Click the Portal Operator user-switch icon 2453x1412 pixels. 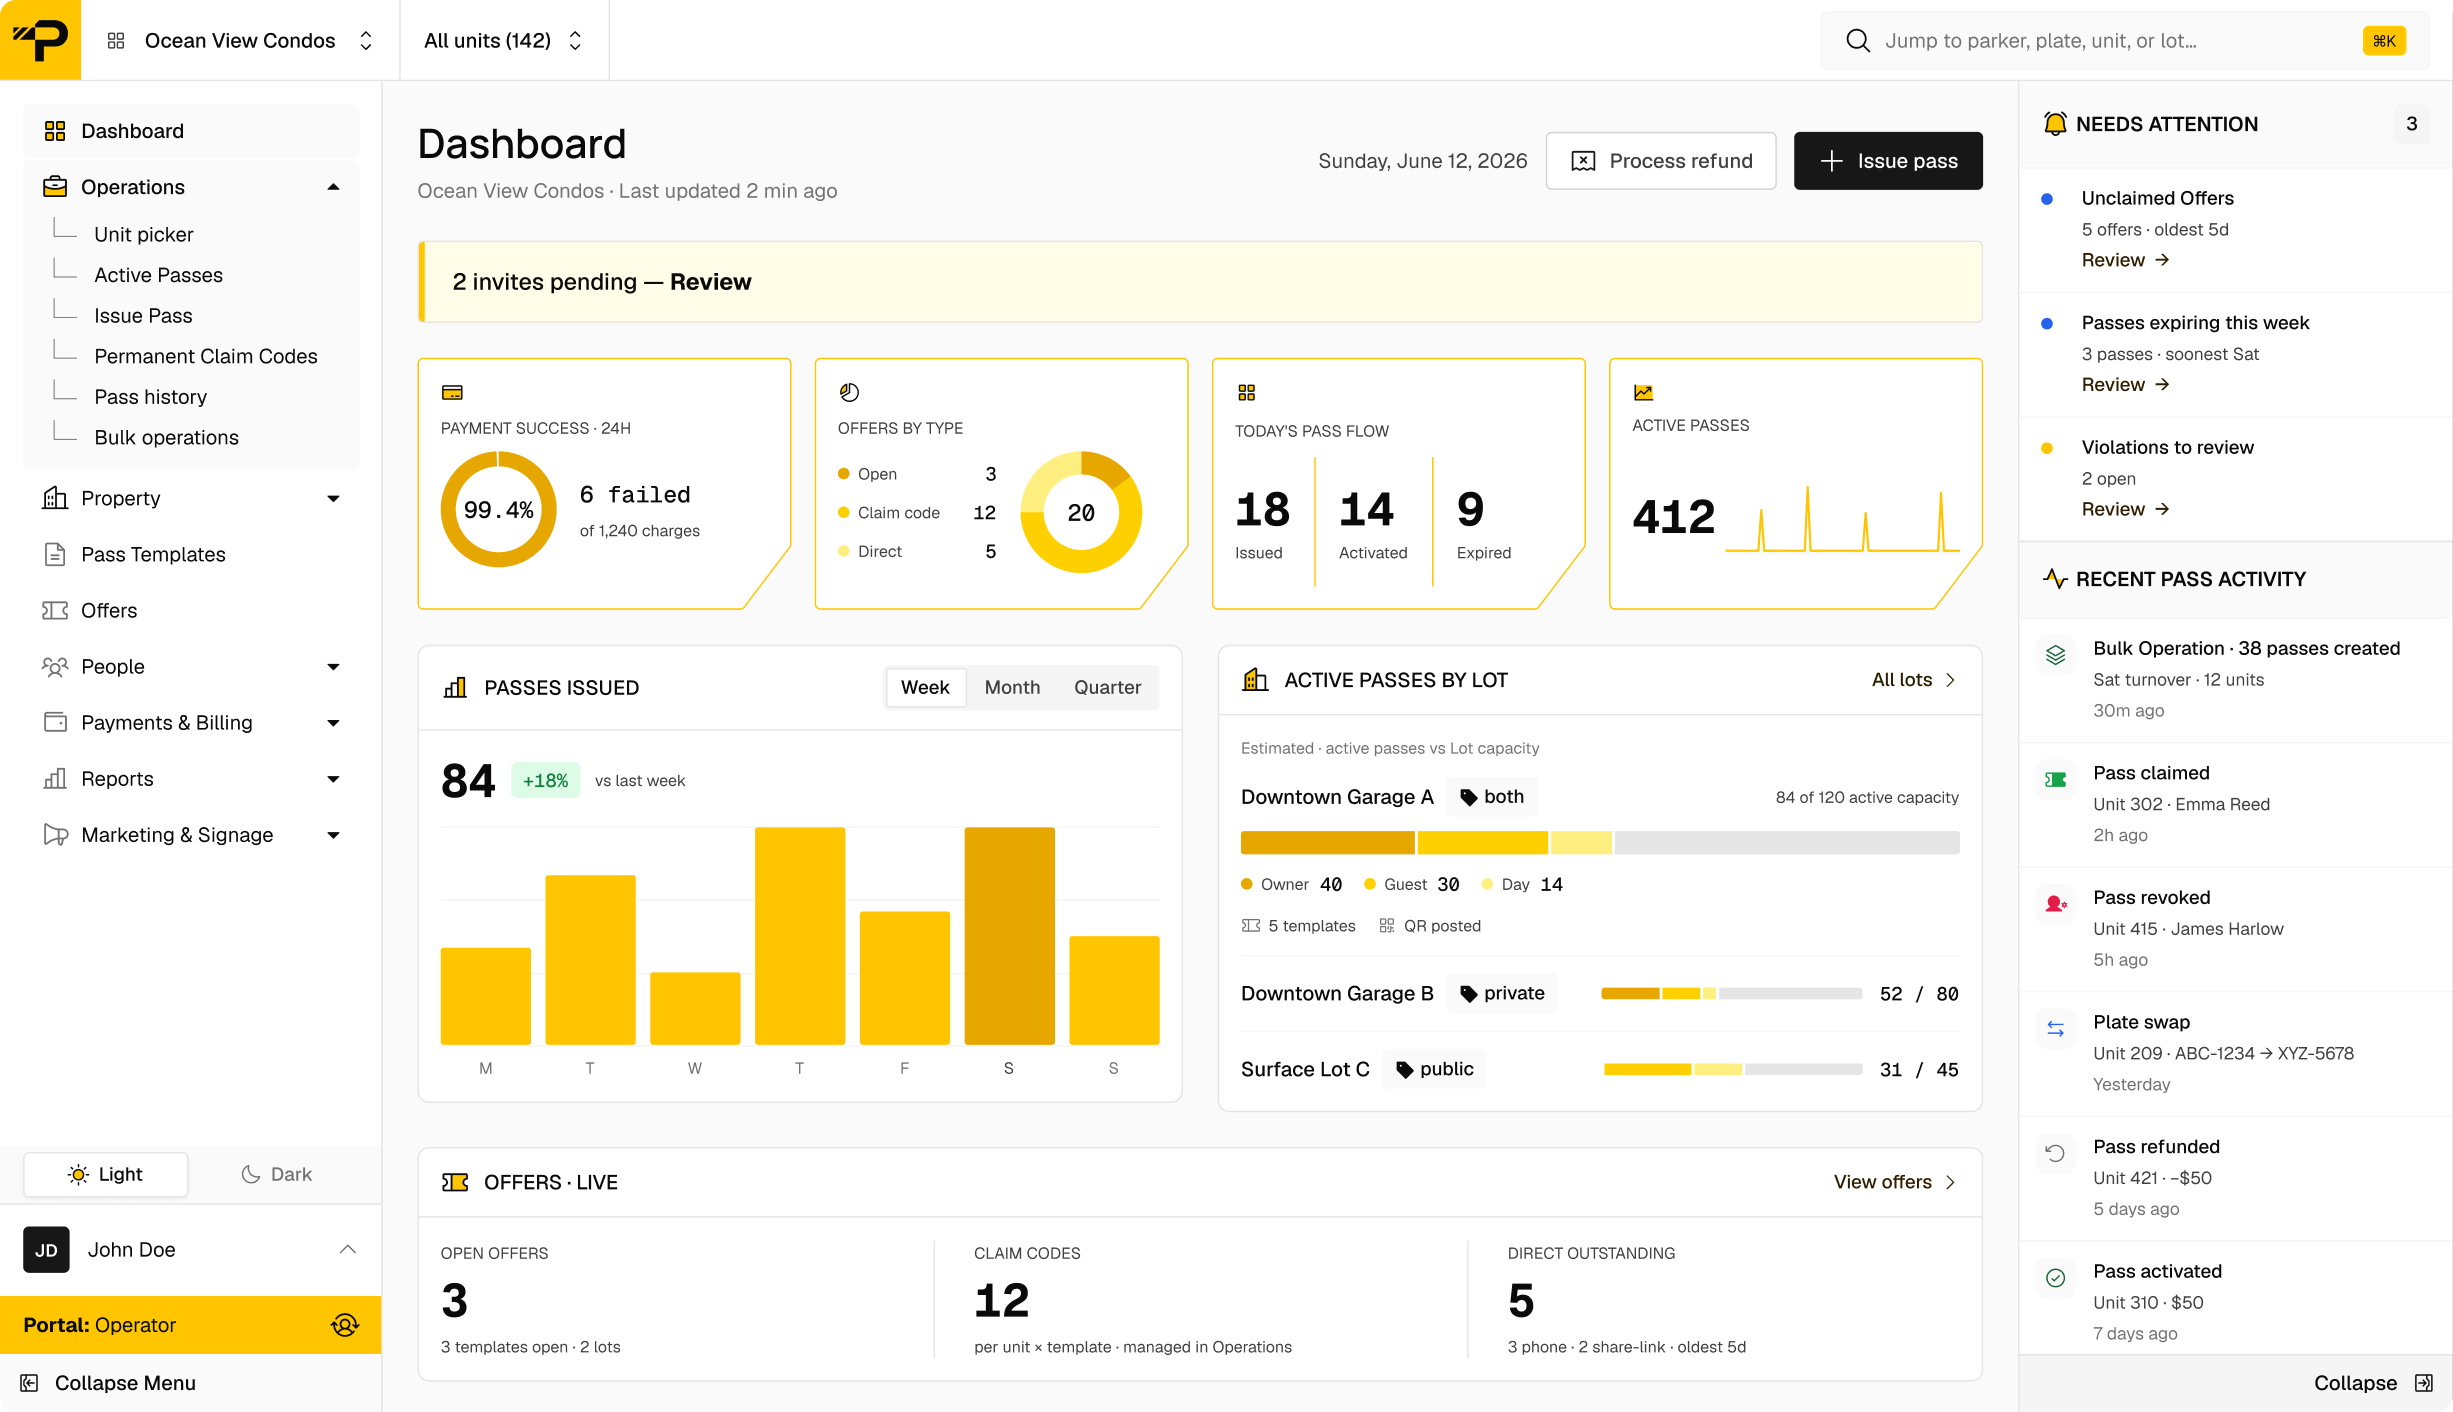pos(344,1325)
